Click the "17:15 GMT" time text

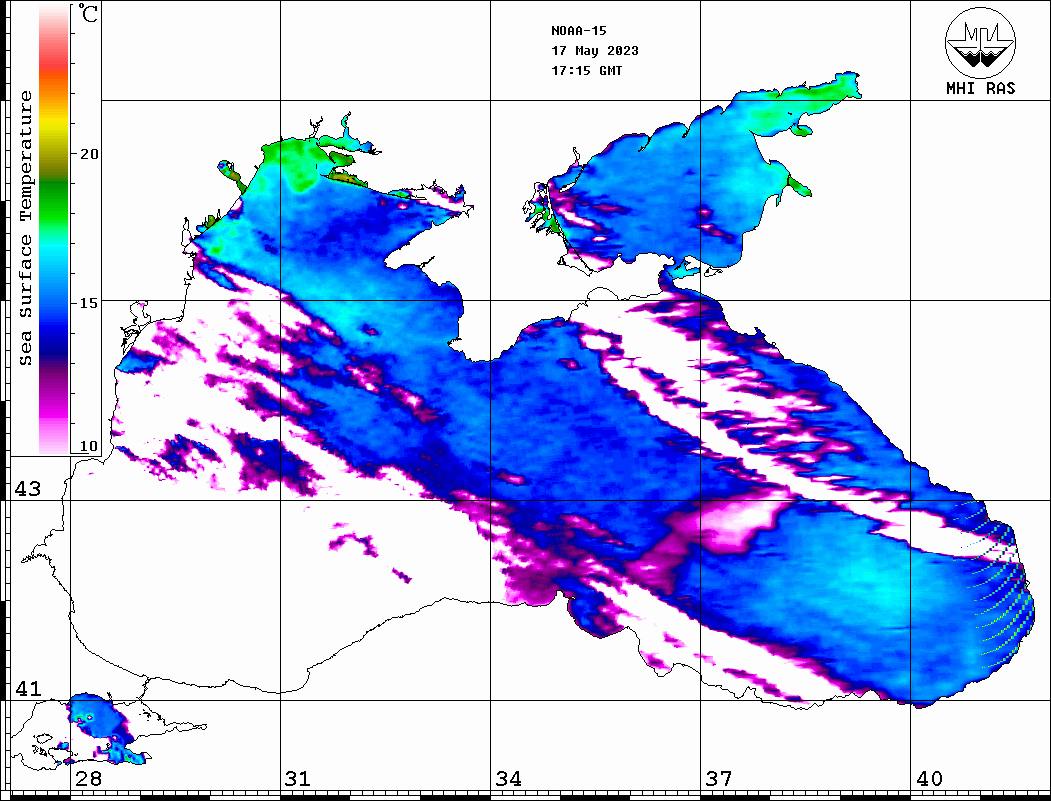586,70
